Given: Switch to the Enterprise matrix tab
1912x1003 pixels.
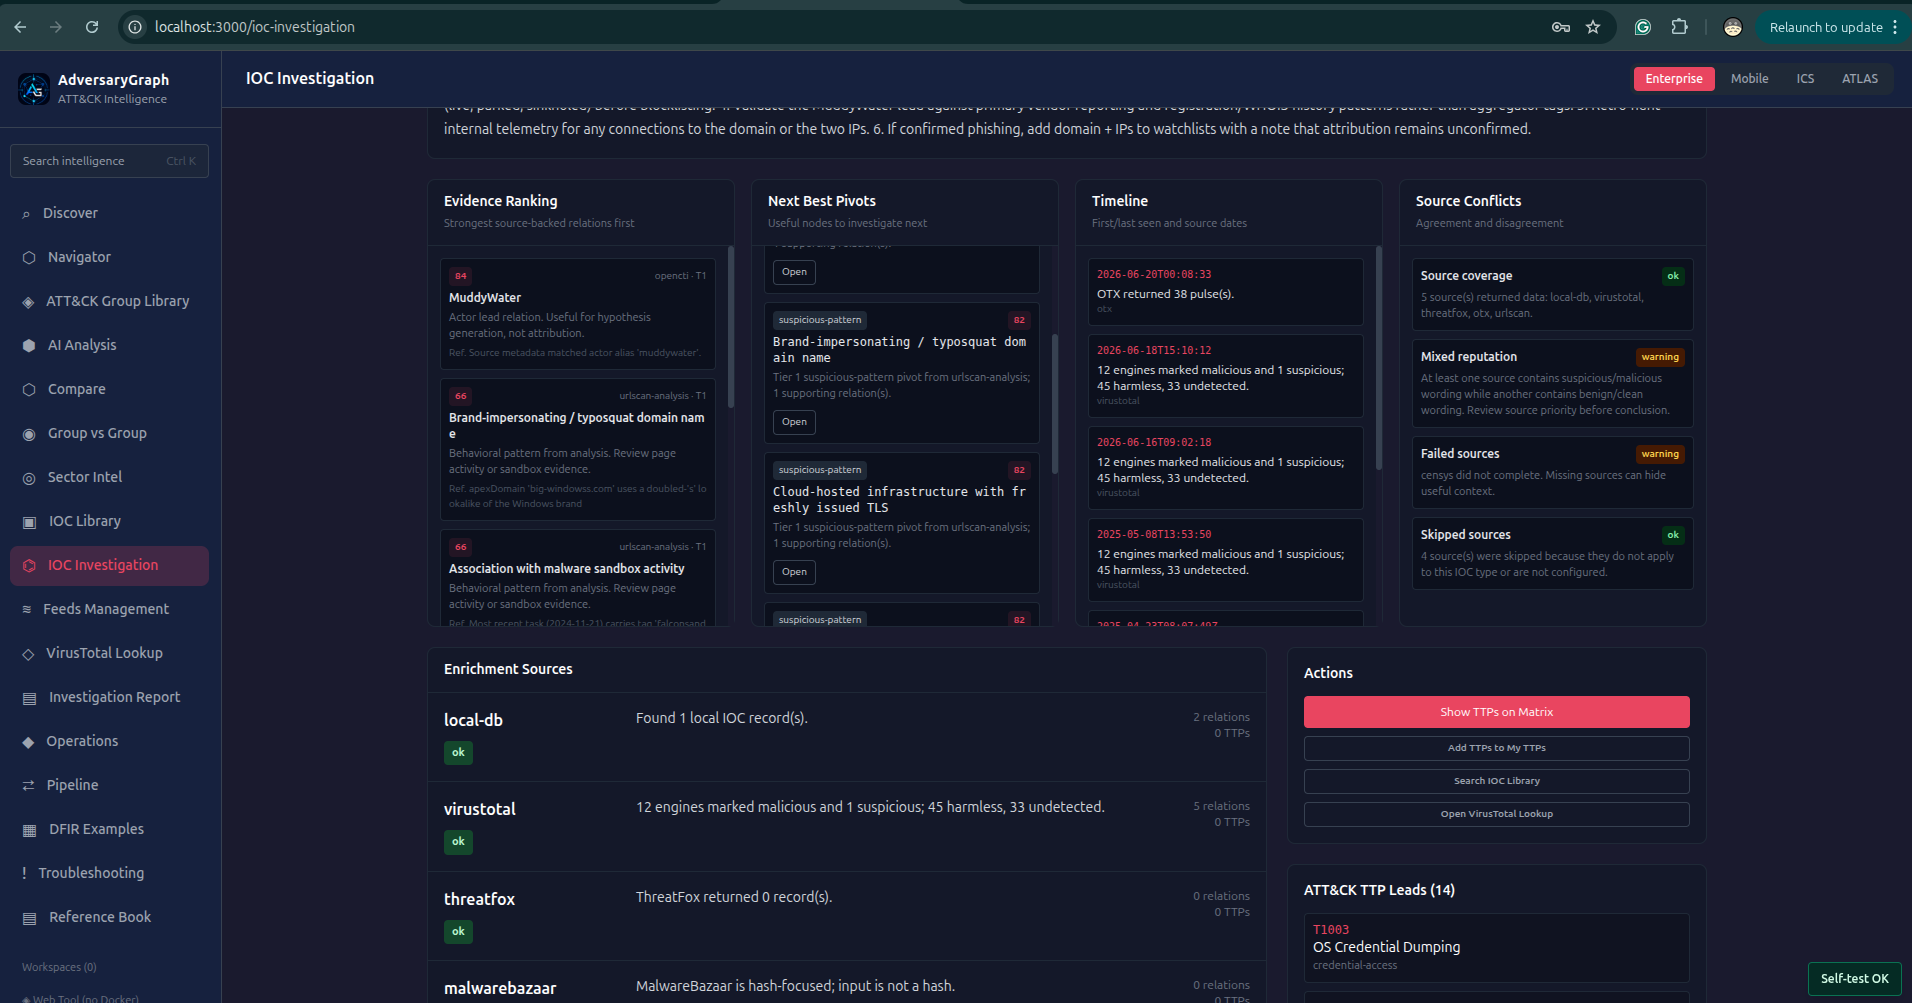Looking at the screenshot, I should (1674, 79).
